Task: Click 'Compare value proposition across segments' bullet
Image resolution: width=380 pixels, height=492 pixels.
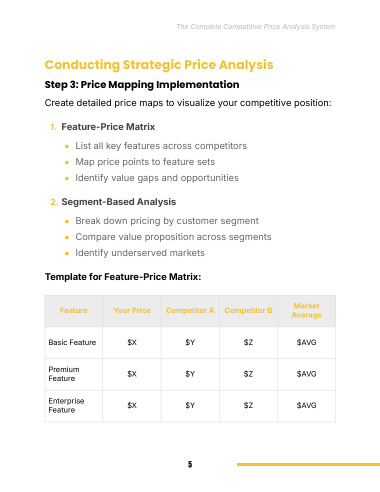Action: pyautogui.click(x=173, y=237)
